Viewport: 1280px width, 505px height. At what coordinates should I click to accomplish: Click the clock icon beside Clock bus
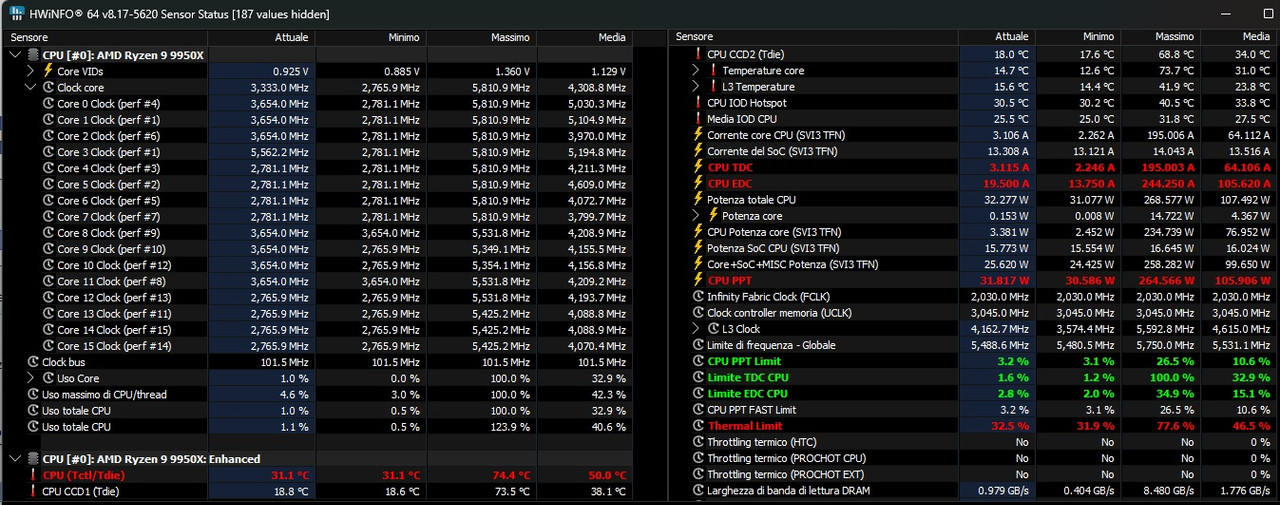[x=33, y=362]
